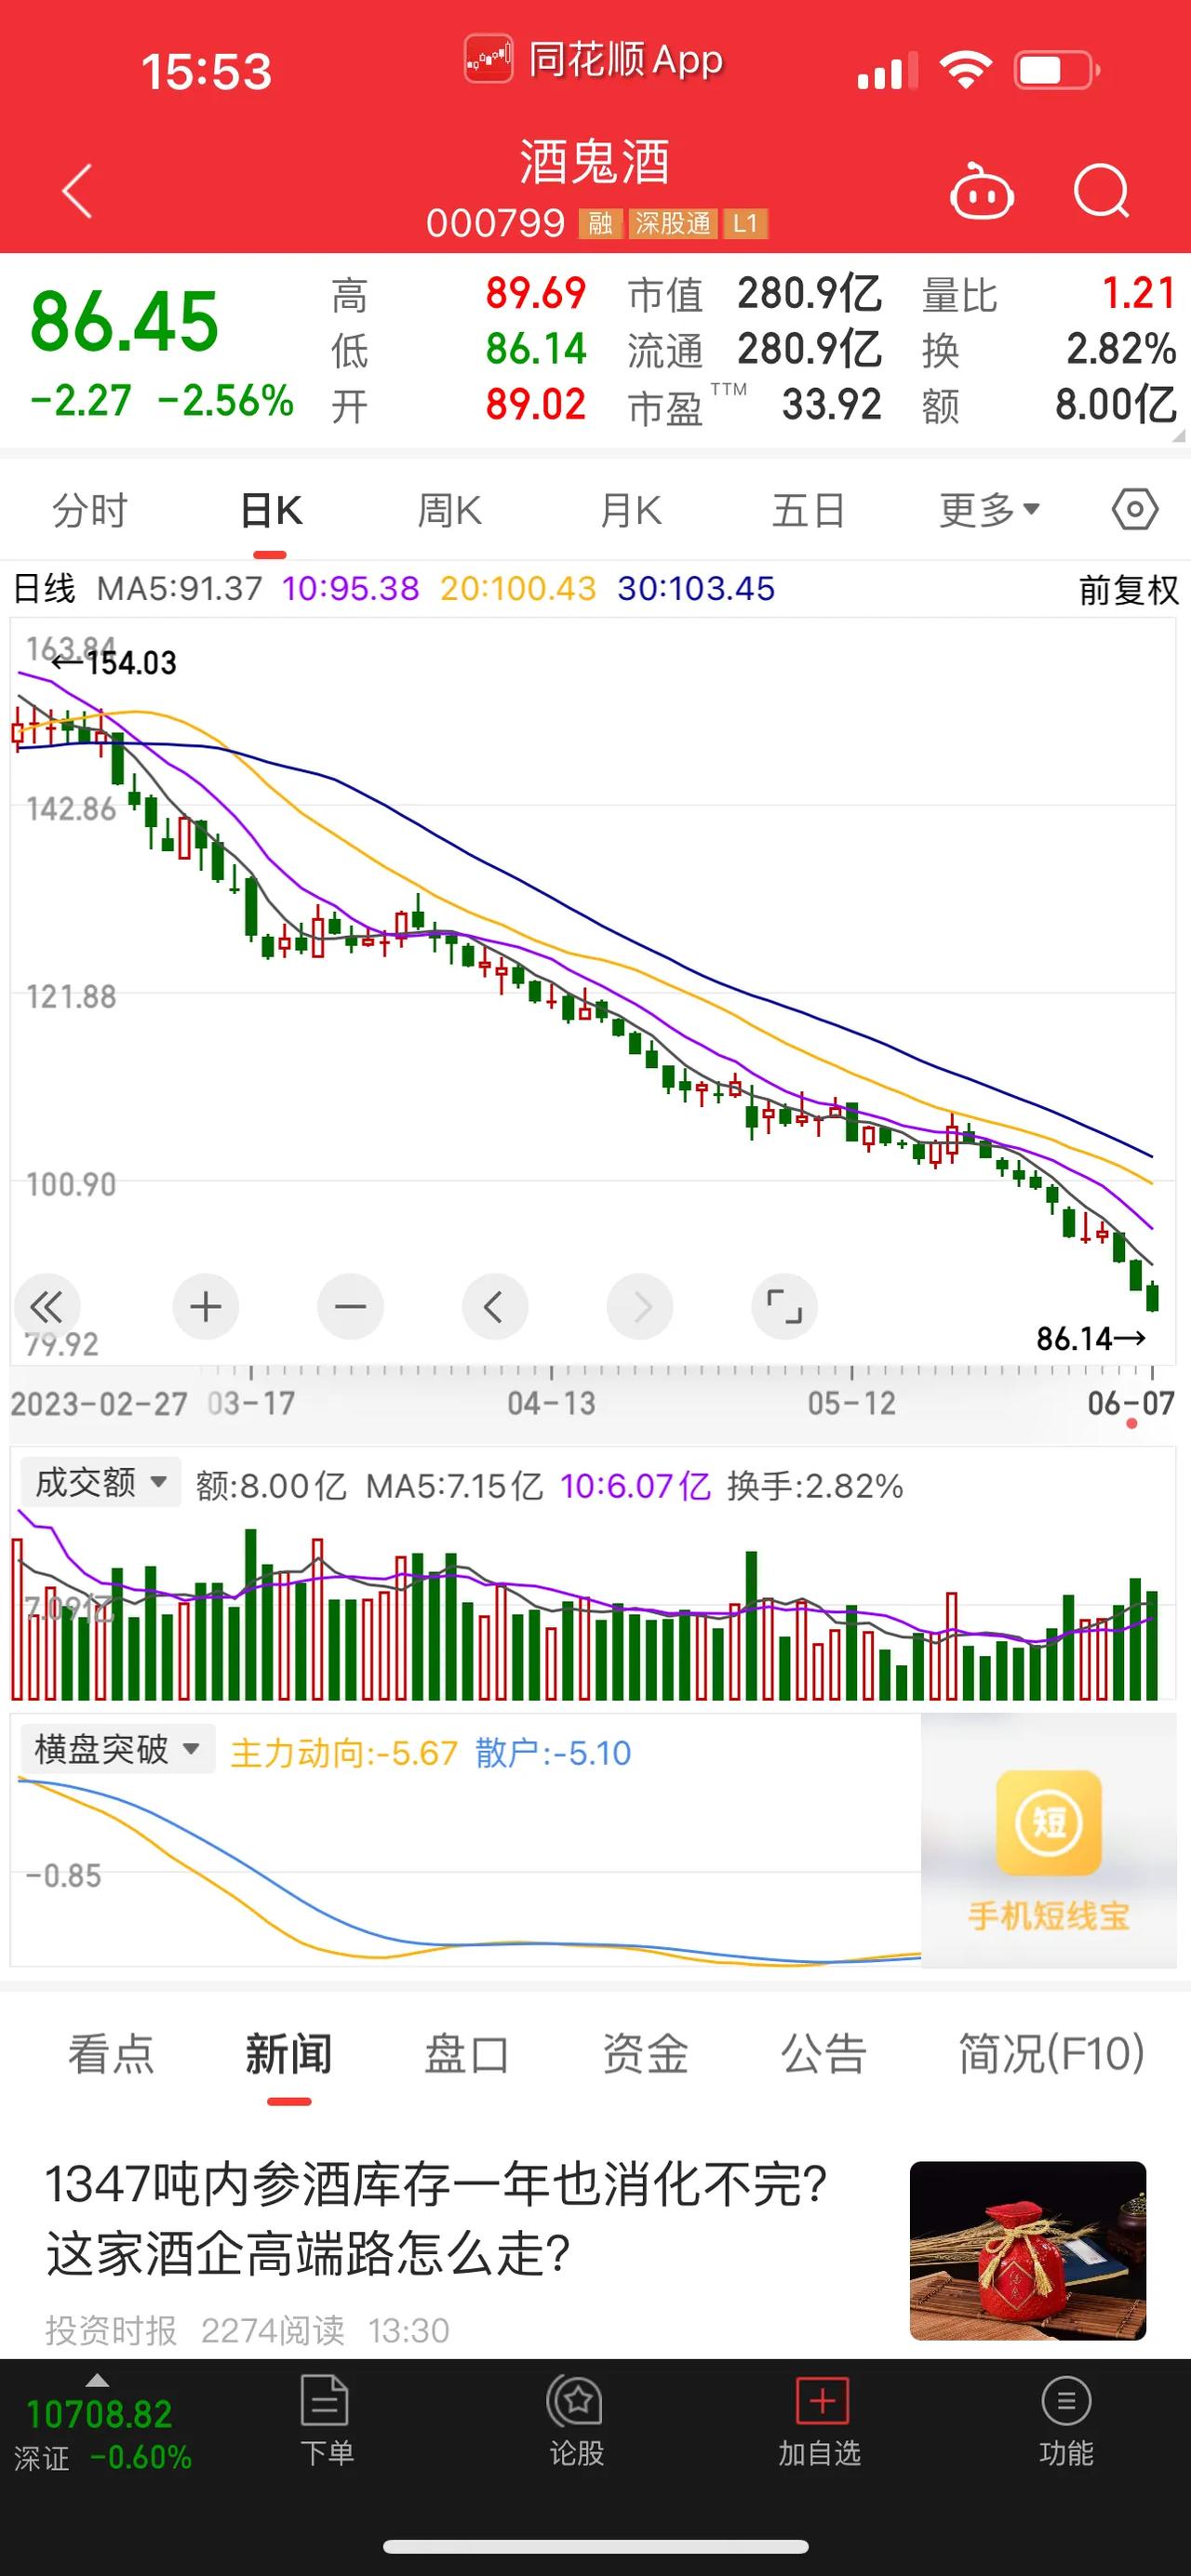Select the 新闻 tab

point(289,2053)
